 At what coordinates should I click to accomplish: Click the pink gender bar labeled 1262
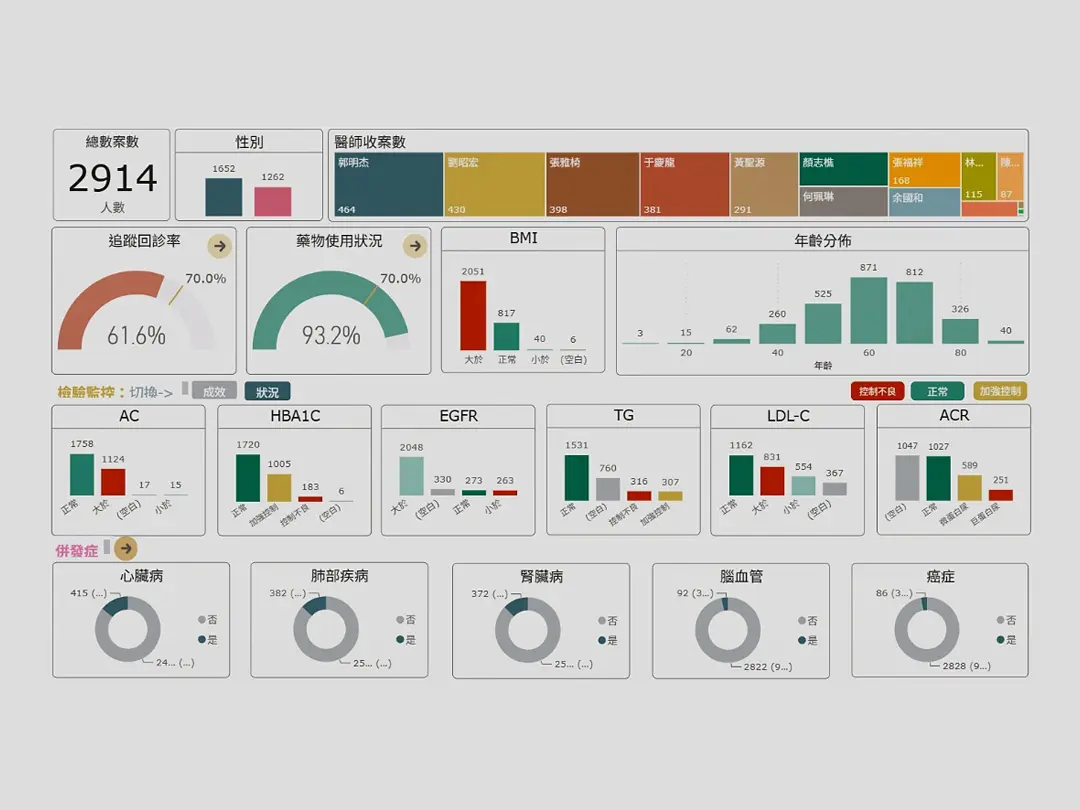coord(273,201)
